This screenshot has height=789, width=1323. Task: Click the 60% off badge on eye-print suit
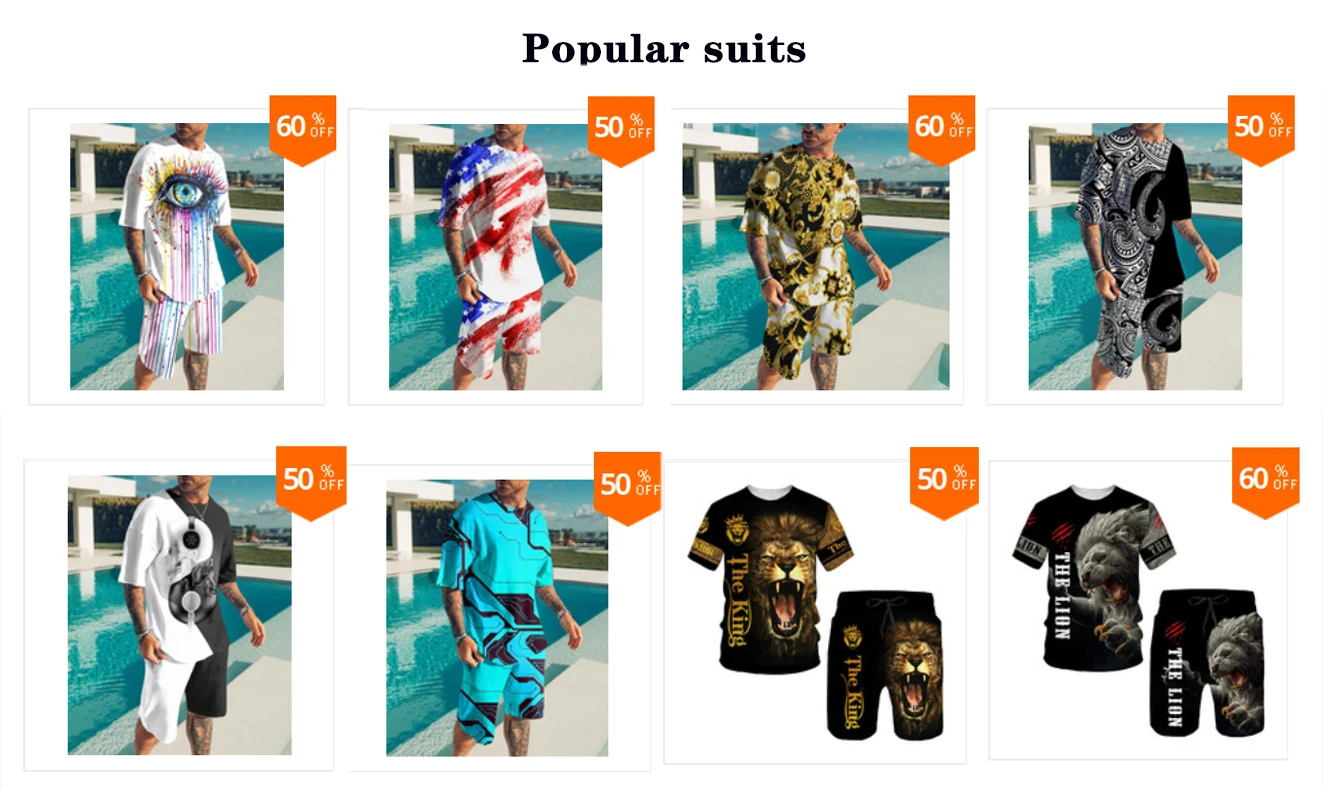303,129
